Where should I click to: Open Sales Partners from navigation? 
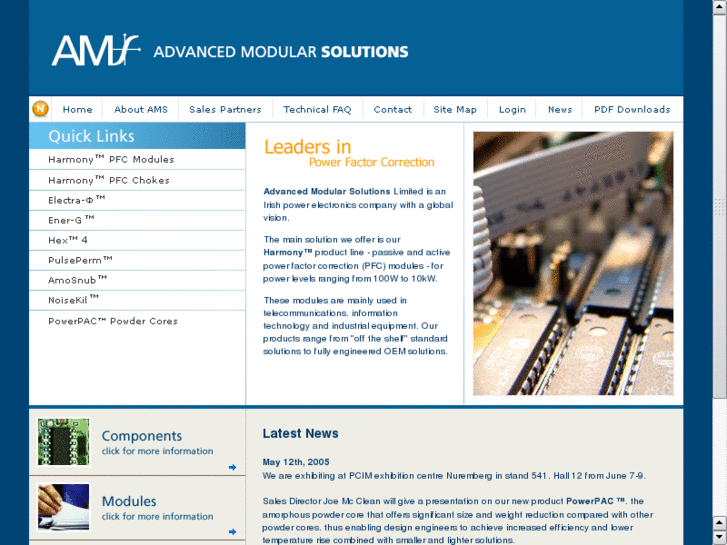click(x=225, y=109)
